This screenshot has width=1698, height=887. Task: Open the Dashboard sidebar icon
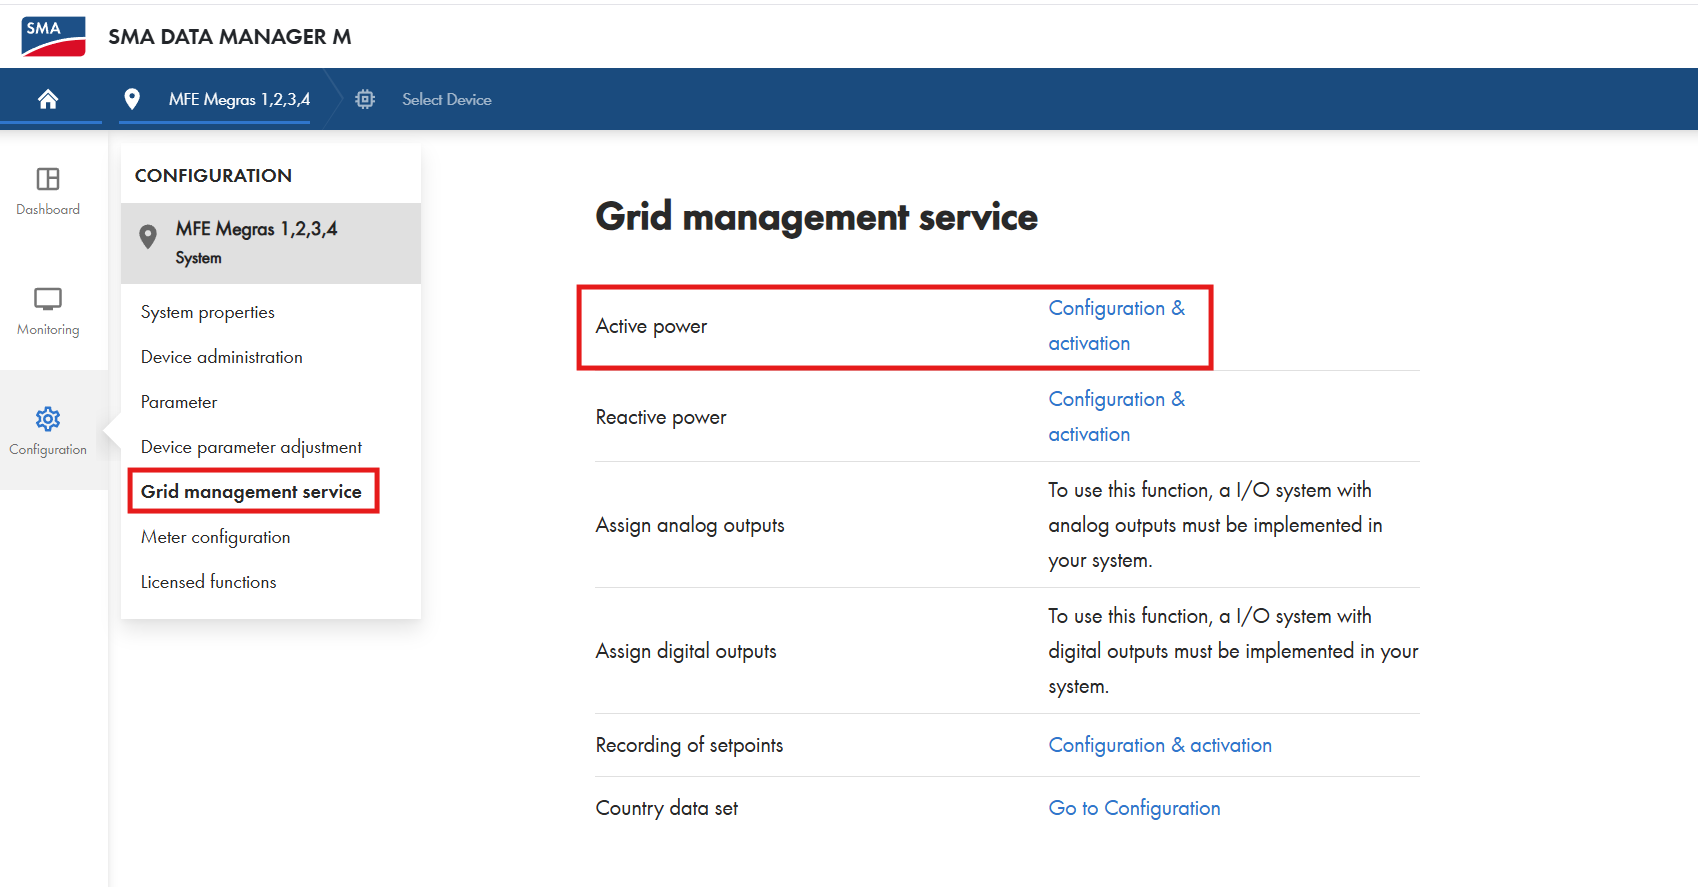[x=48, y=179]
